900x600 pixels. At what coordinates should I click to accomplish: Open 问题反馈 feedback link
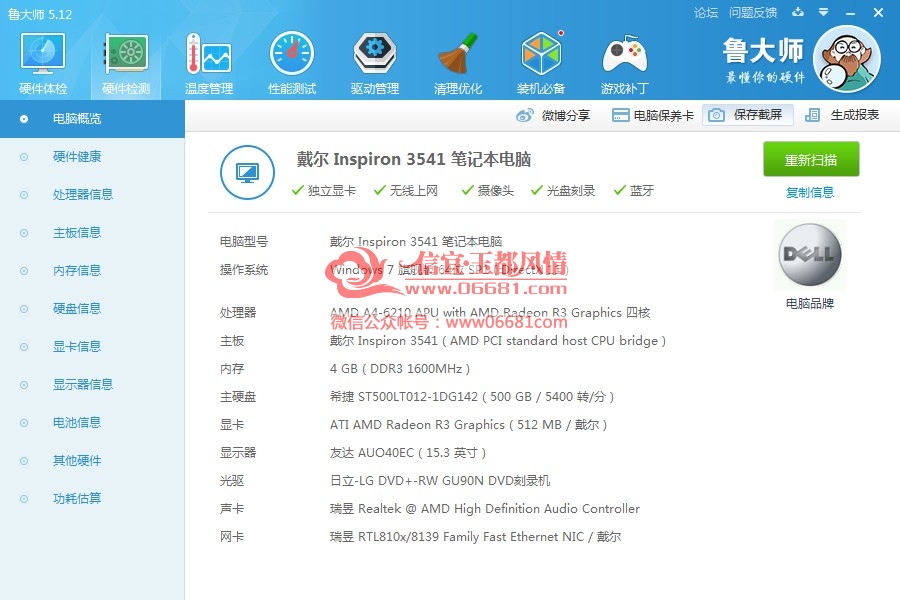(x=752, y=13)
